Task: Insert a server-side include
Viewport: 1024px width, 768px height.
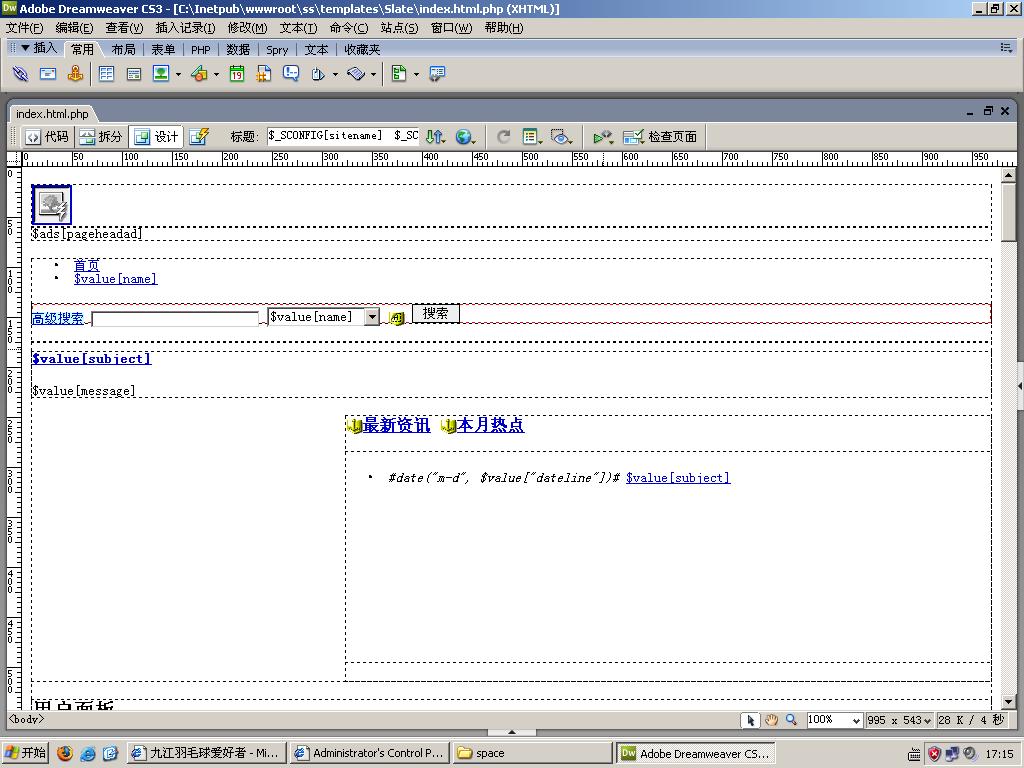Action: point(264,74)
